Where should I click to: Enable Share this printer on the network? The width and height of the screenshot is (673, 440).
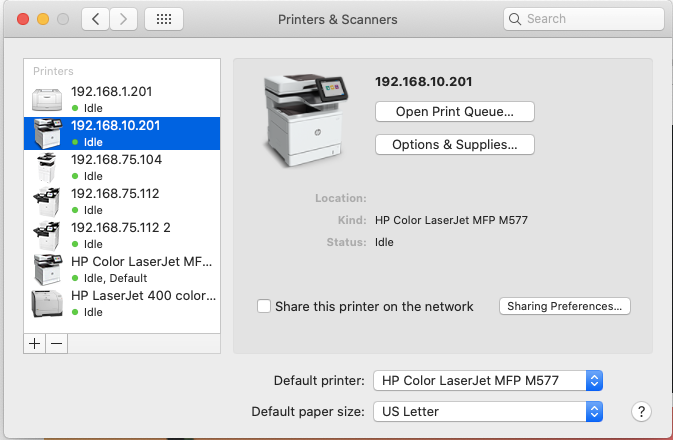click(x=264, y=306)
